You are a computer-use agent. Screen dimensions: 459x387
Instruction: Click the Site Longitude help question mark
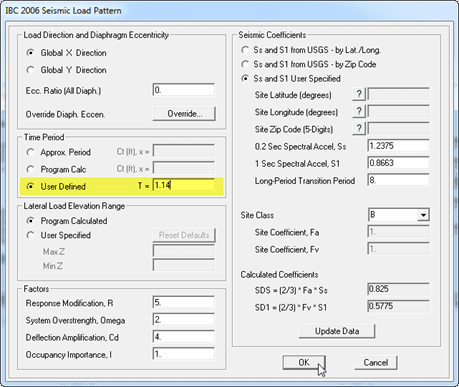point(359,111)
